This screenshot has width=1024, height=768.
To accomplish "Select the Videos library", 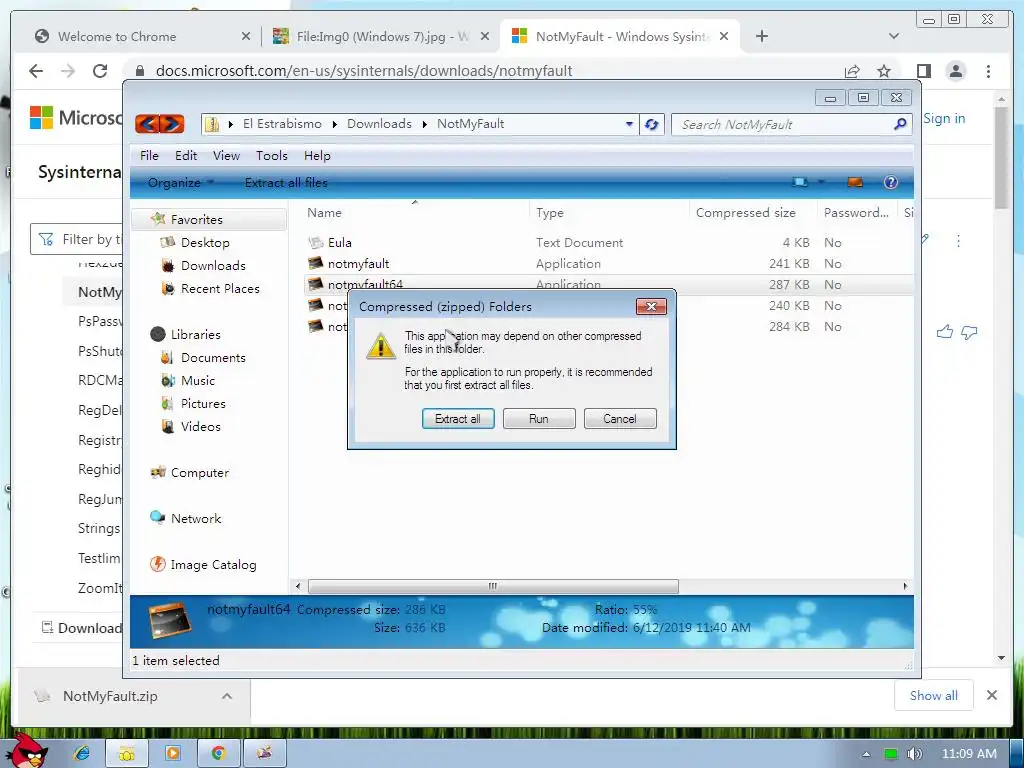I will click(x=200, y=426).
